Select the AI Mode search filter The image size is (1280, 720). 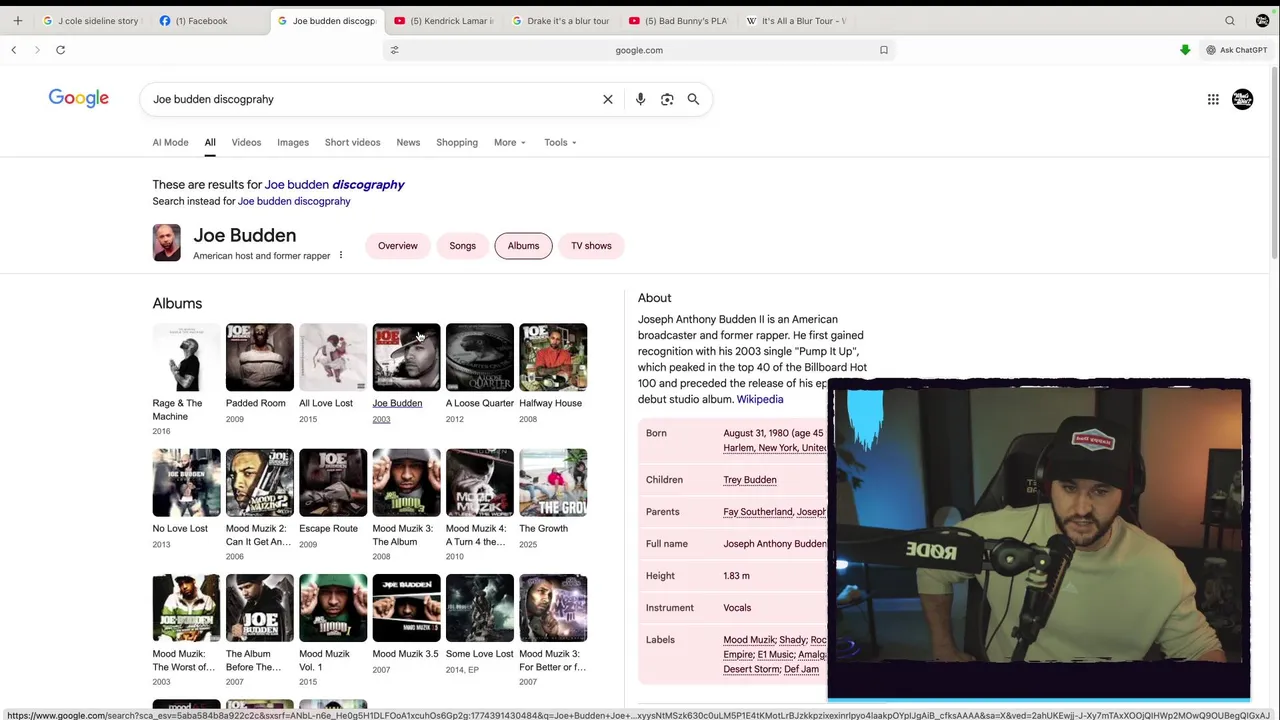click(x=170, y=142)
